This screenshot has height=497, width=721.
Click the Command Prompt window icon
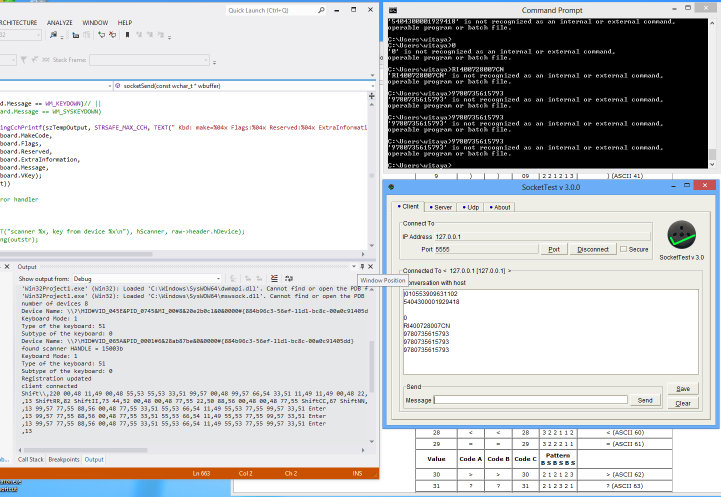393,10
